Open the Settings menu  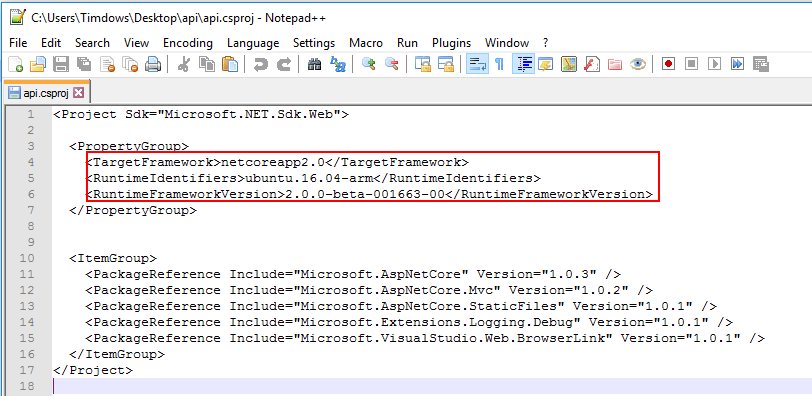314,43
